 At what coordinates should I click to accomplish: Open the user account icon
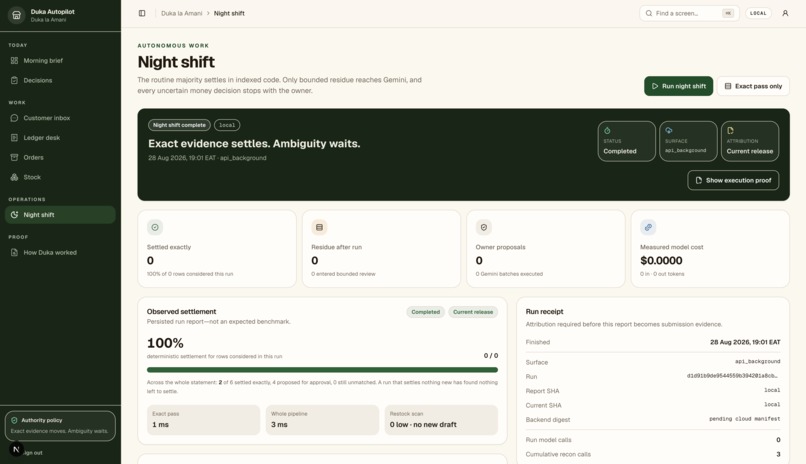coord(785,13)
